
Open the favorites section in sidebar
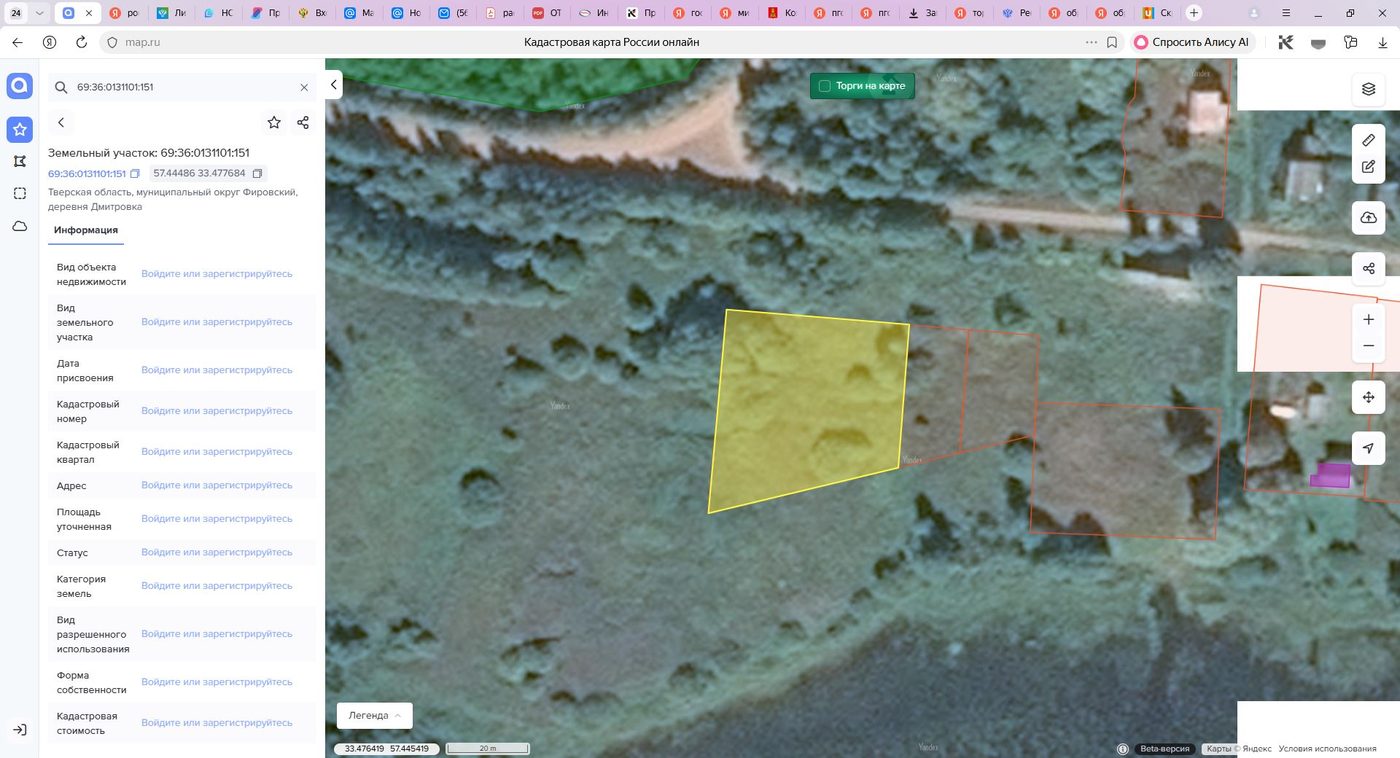(x=19, y=129)
